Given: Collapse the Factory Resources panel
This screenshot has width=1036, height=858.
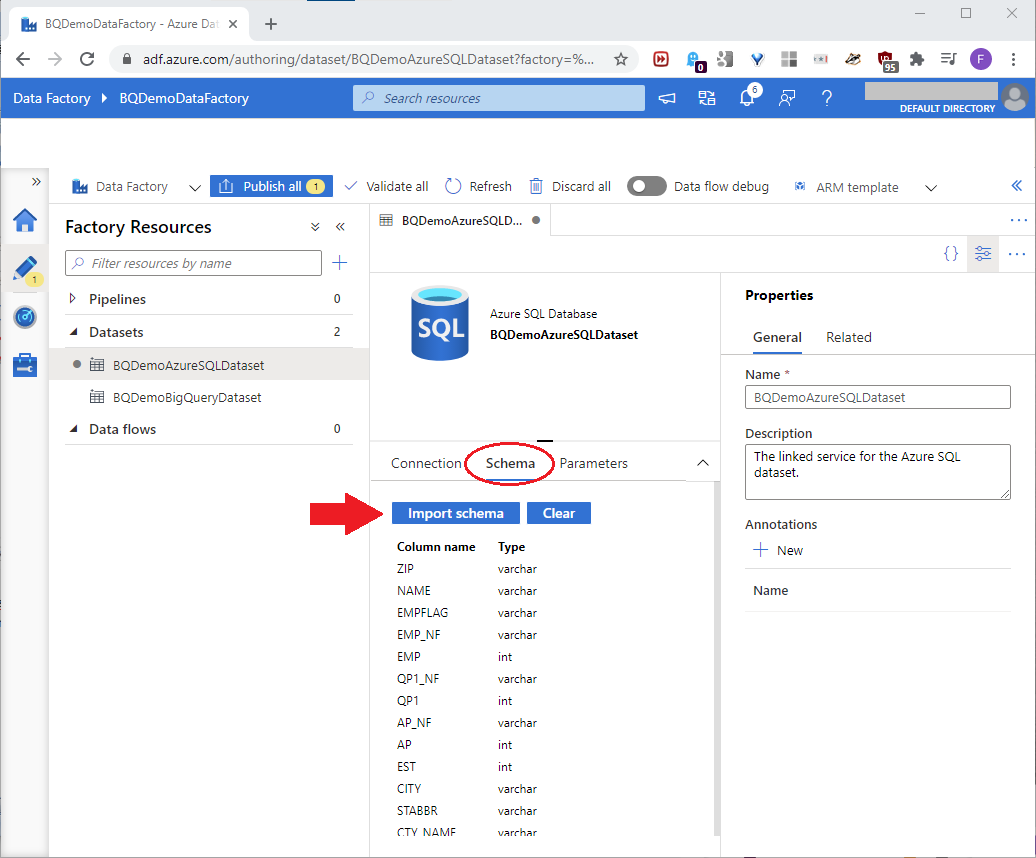Looking at the screenshot, I should [x=340, y=227].
